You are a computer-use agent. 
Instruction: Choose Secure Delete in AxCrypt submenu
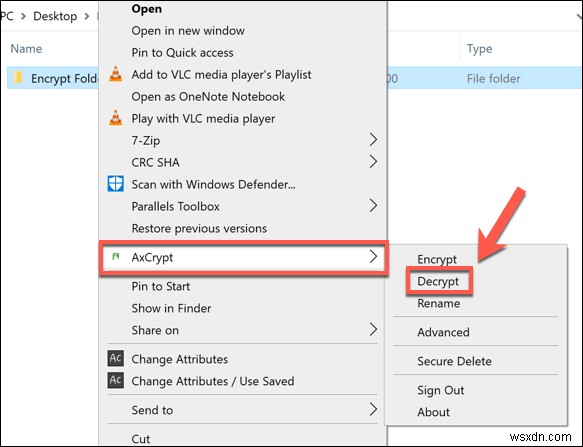454,361
